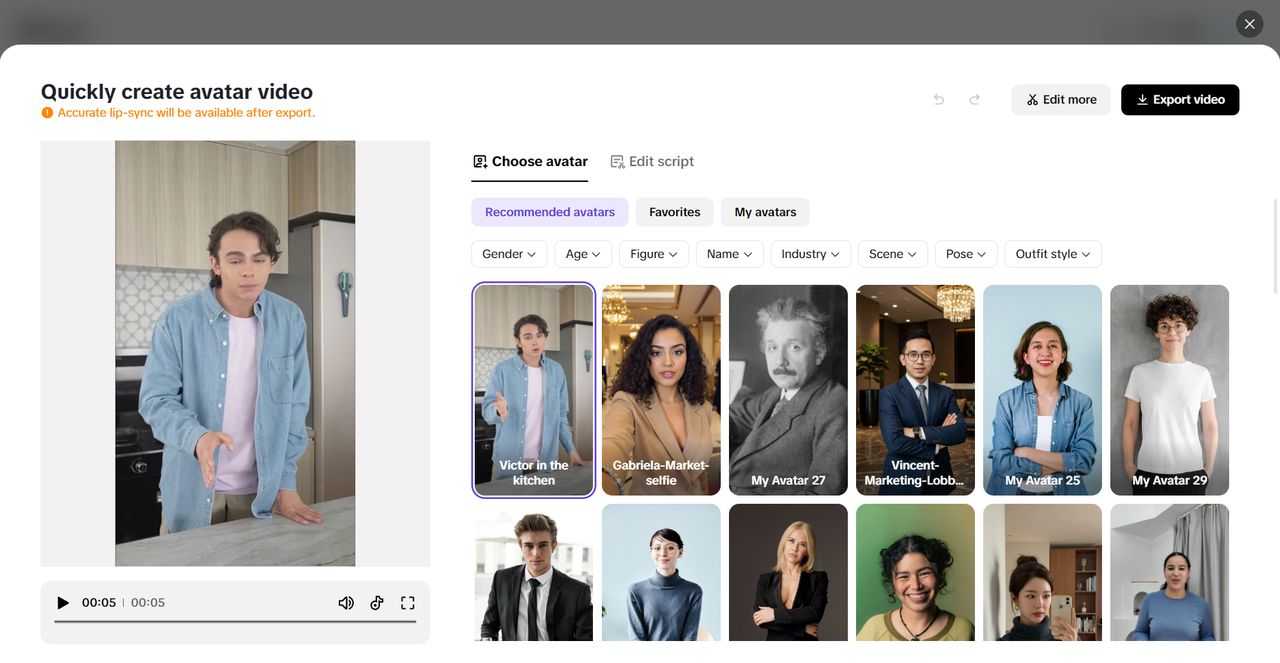The height and width of the screenshot is (663, 1280).
Task: Choose the blonde woman in black blazer
Action: [x=788, y=572]
